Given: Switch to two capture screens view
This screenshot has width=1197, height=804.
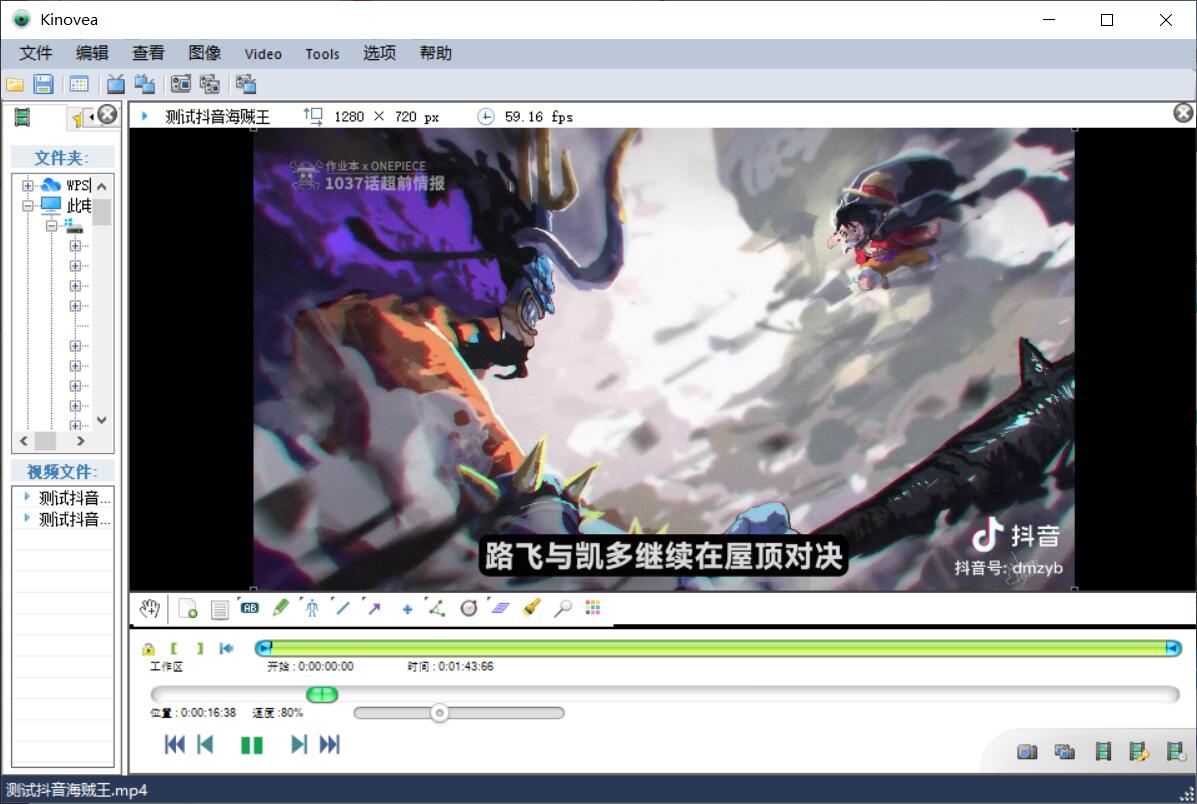Looking at the screenshot, I should pyautogui.click(x=209, y=84).
